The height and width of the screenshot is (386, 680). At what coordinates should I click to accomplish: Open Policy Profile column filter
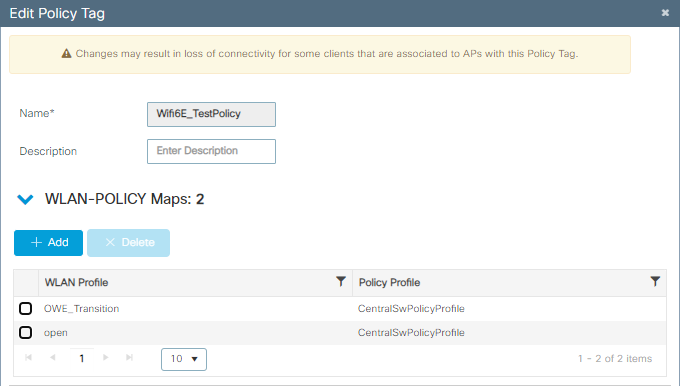(655, 282)
